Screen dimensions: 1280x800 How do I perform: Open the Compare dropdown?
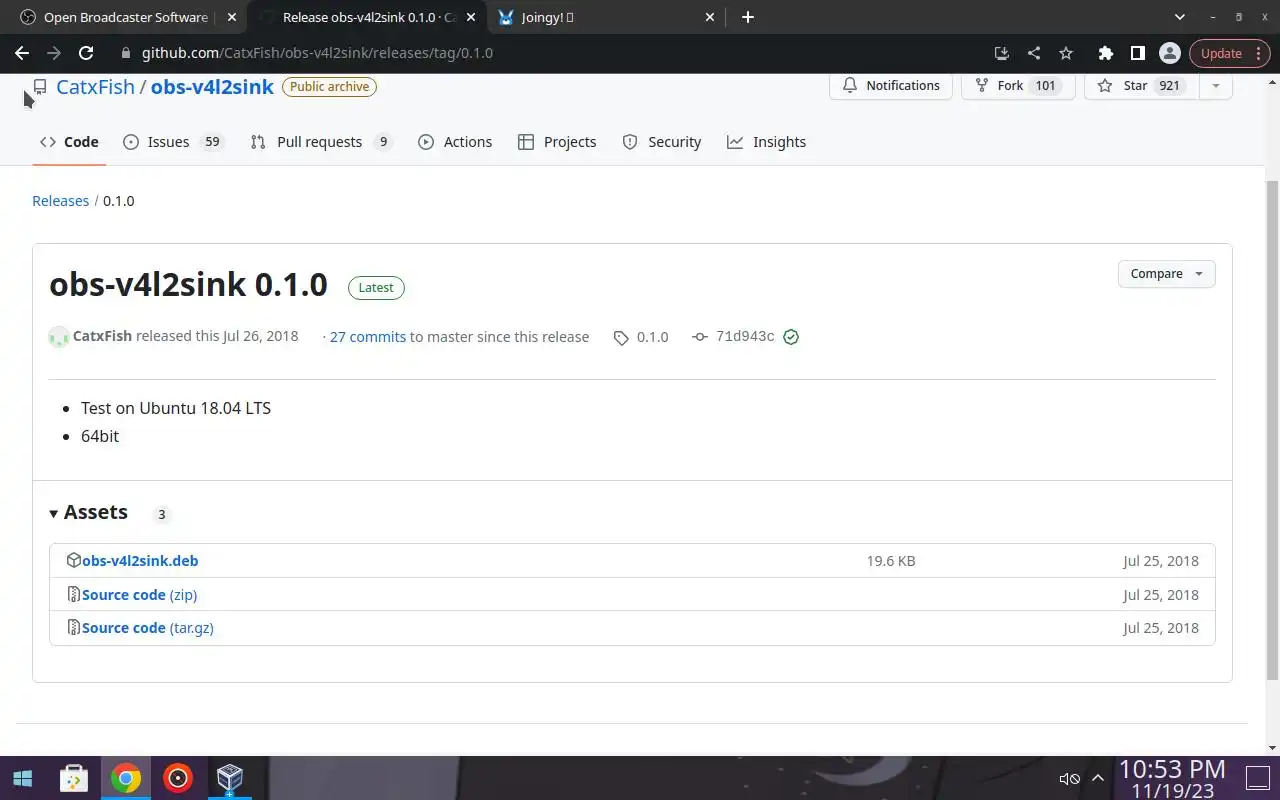[x=1167, y=274]
